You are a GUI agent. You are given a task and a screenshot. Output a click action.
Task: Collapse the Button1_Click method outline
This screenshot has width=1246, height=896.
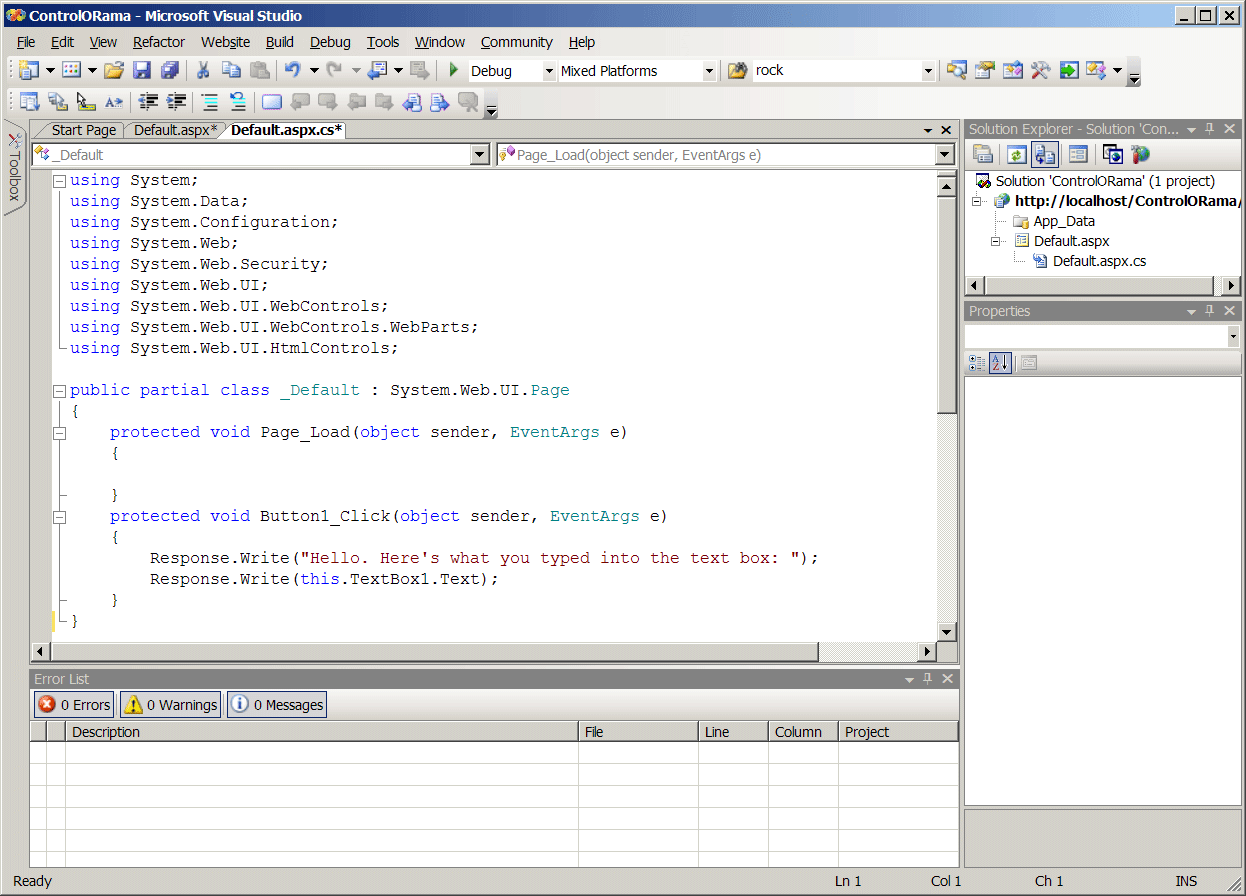59,517
